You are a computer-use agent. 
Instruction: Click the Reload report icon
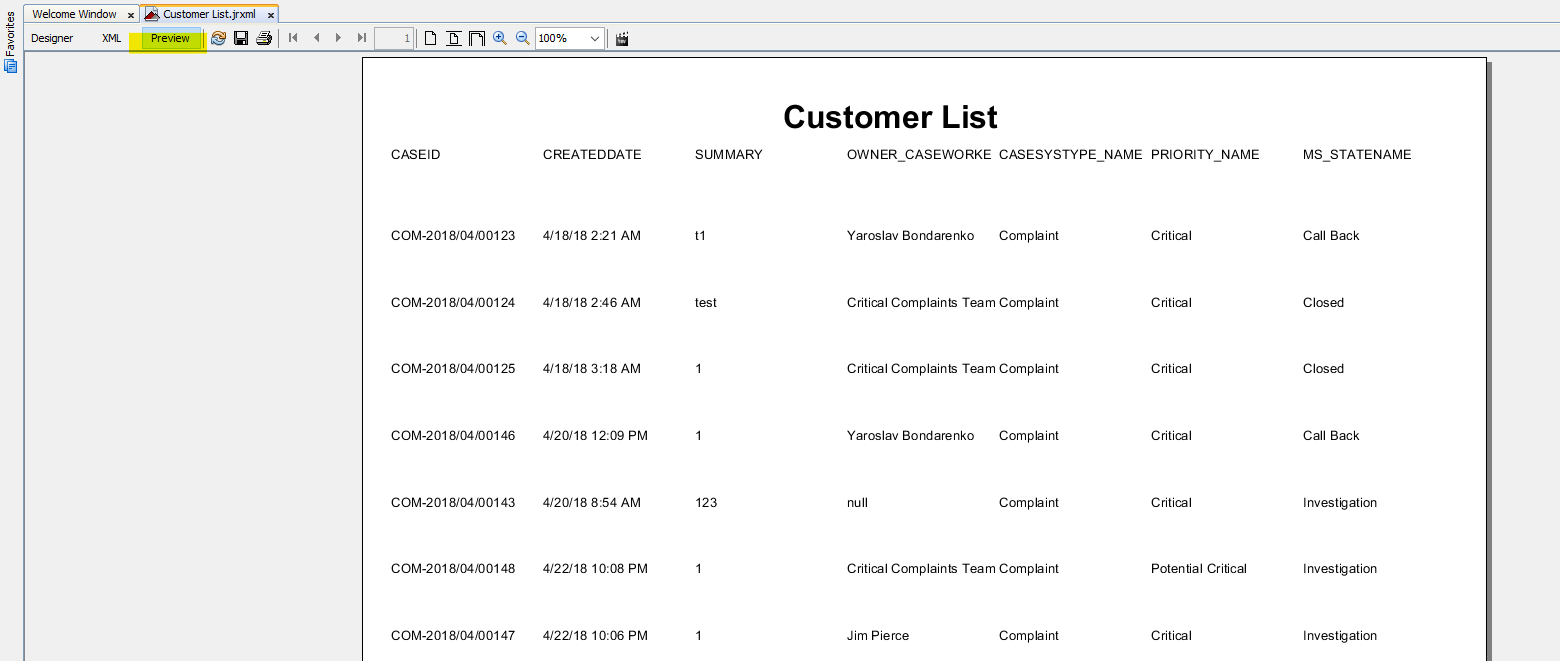(x=218, y=38)
